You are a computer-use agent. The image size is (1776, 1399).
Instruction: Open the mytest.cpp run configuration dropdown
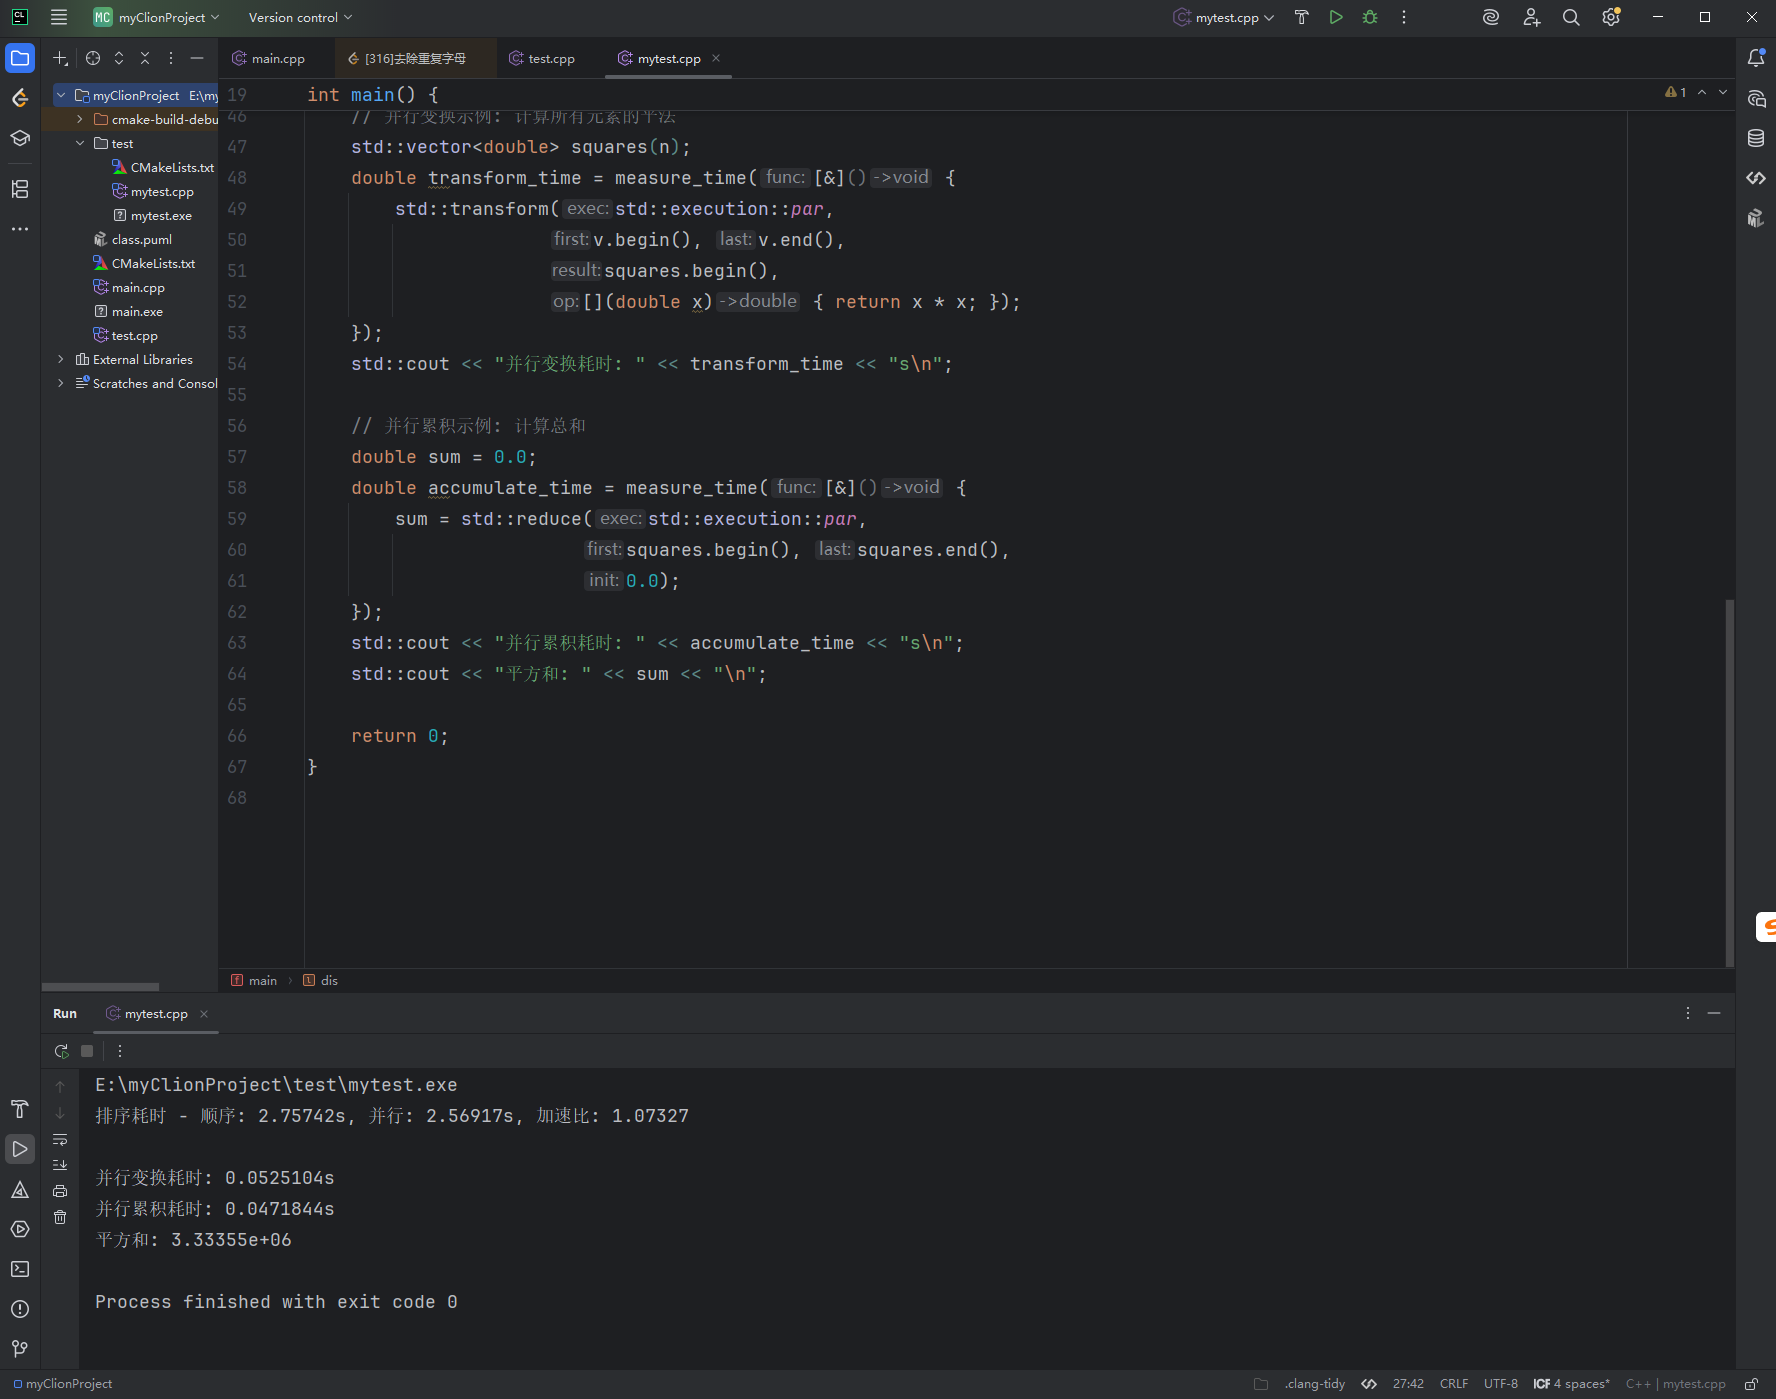pyautogui.click(x=1225, y=17)
